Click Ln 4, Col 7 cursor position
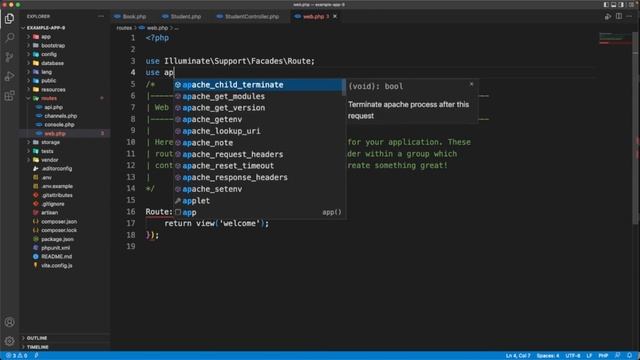The width and height of the screenshot is (640, 360). click(x=518, y=356)
